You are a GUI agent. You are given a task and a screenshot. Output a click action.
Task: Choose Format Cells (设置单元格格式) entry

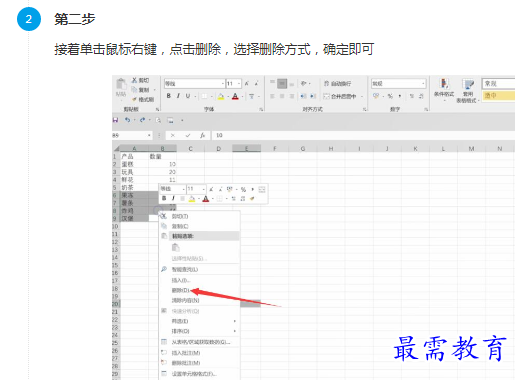pyautogui.click(x=200, y=374)
